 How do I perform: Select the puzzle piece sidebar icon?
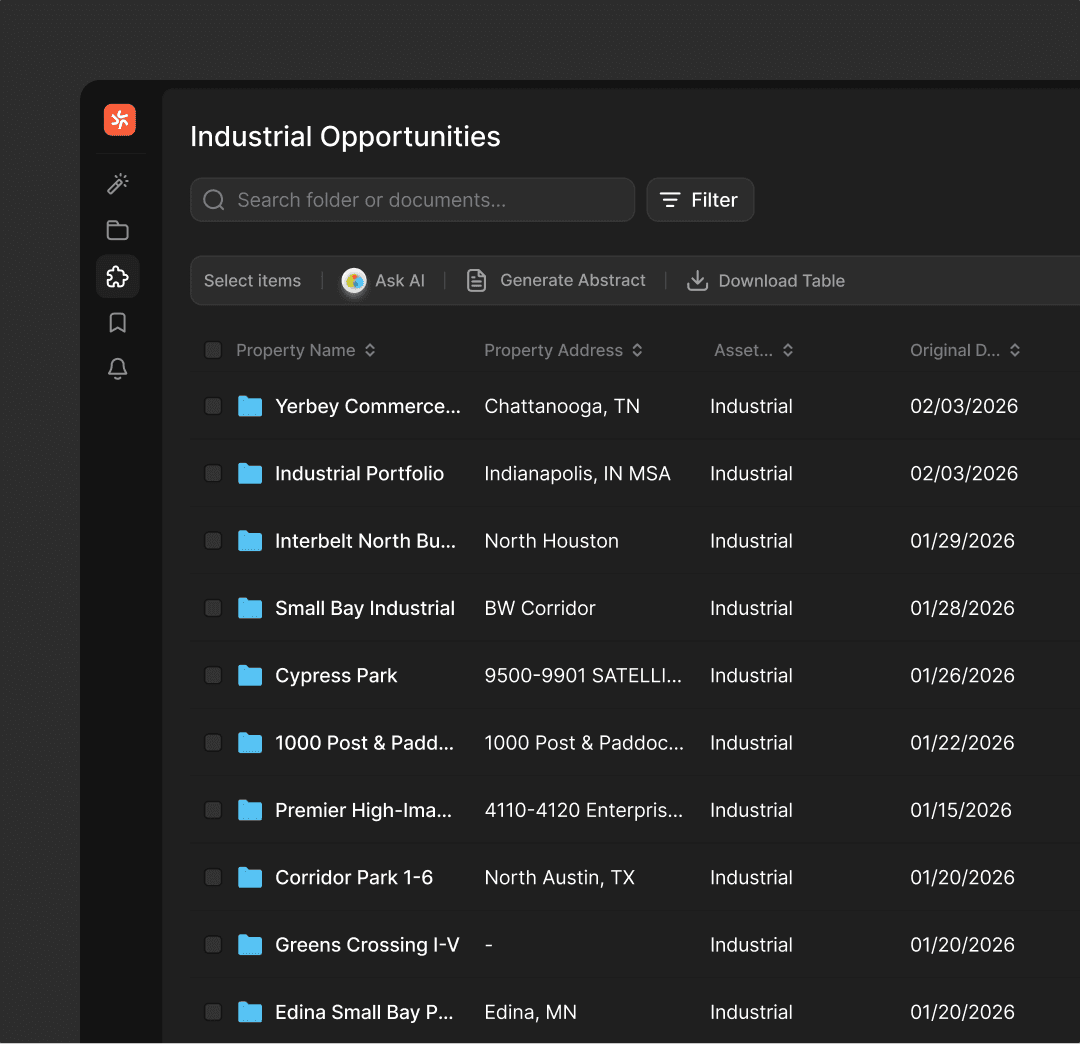coord(118,277)
